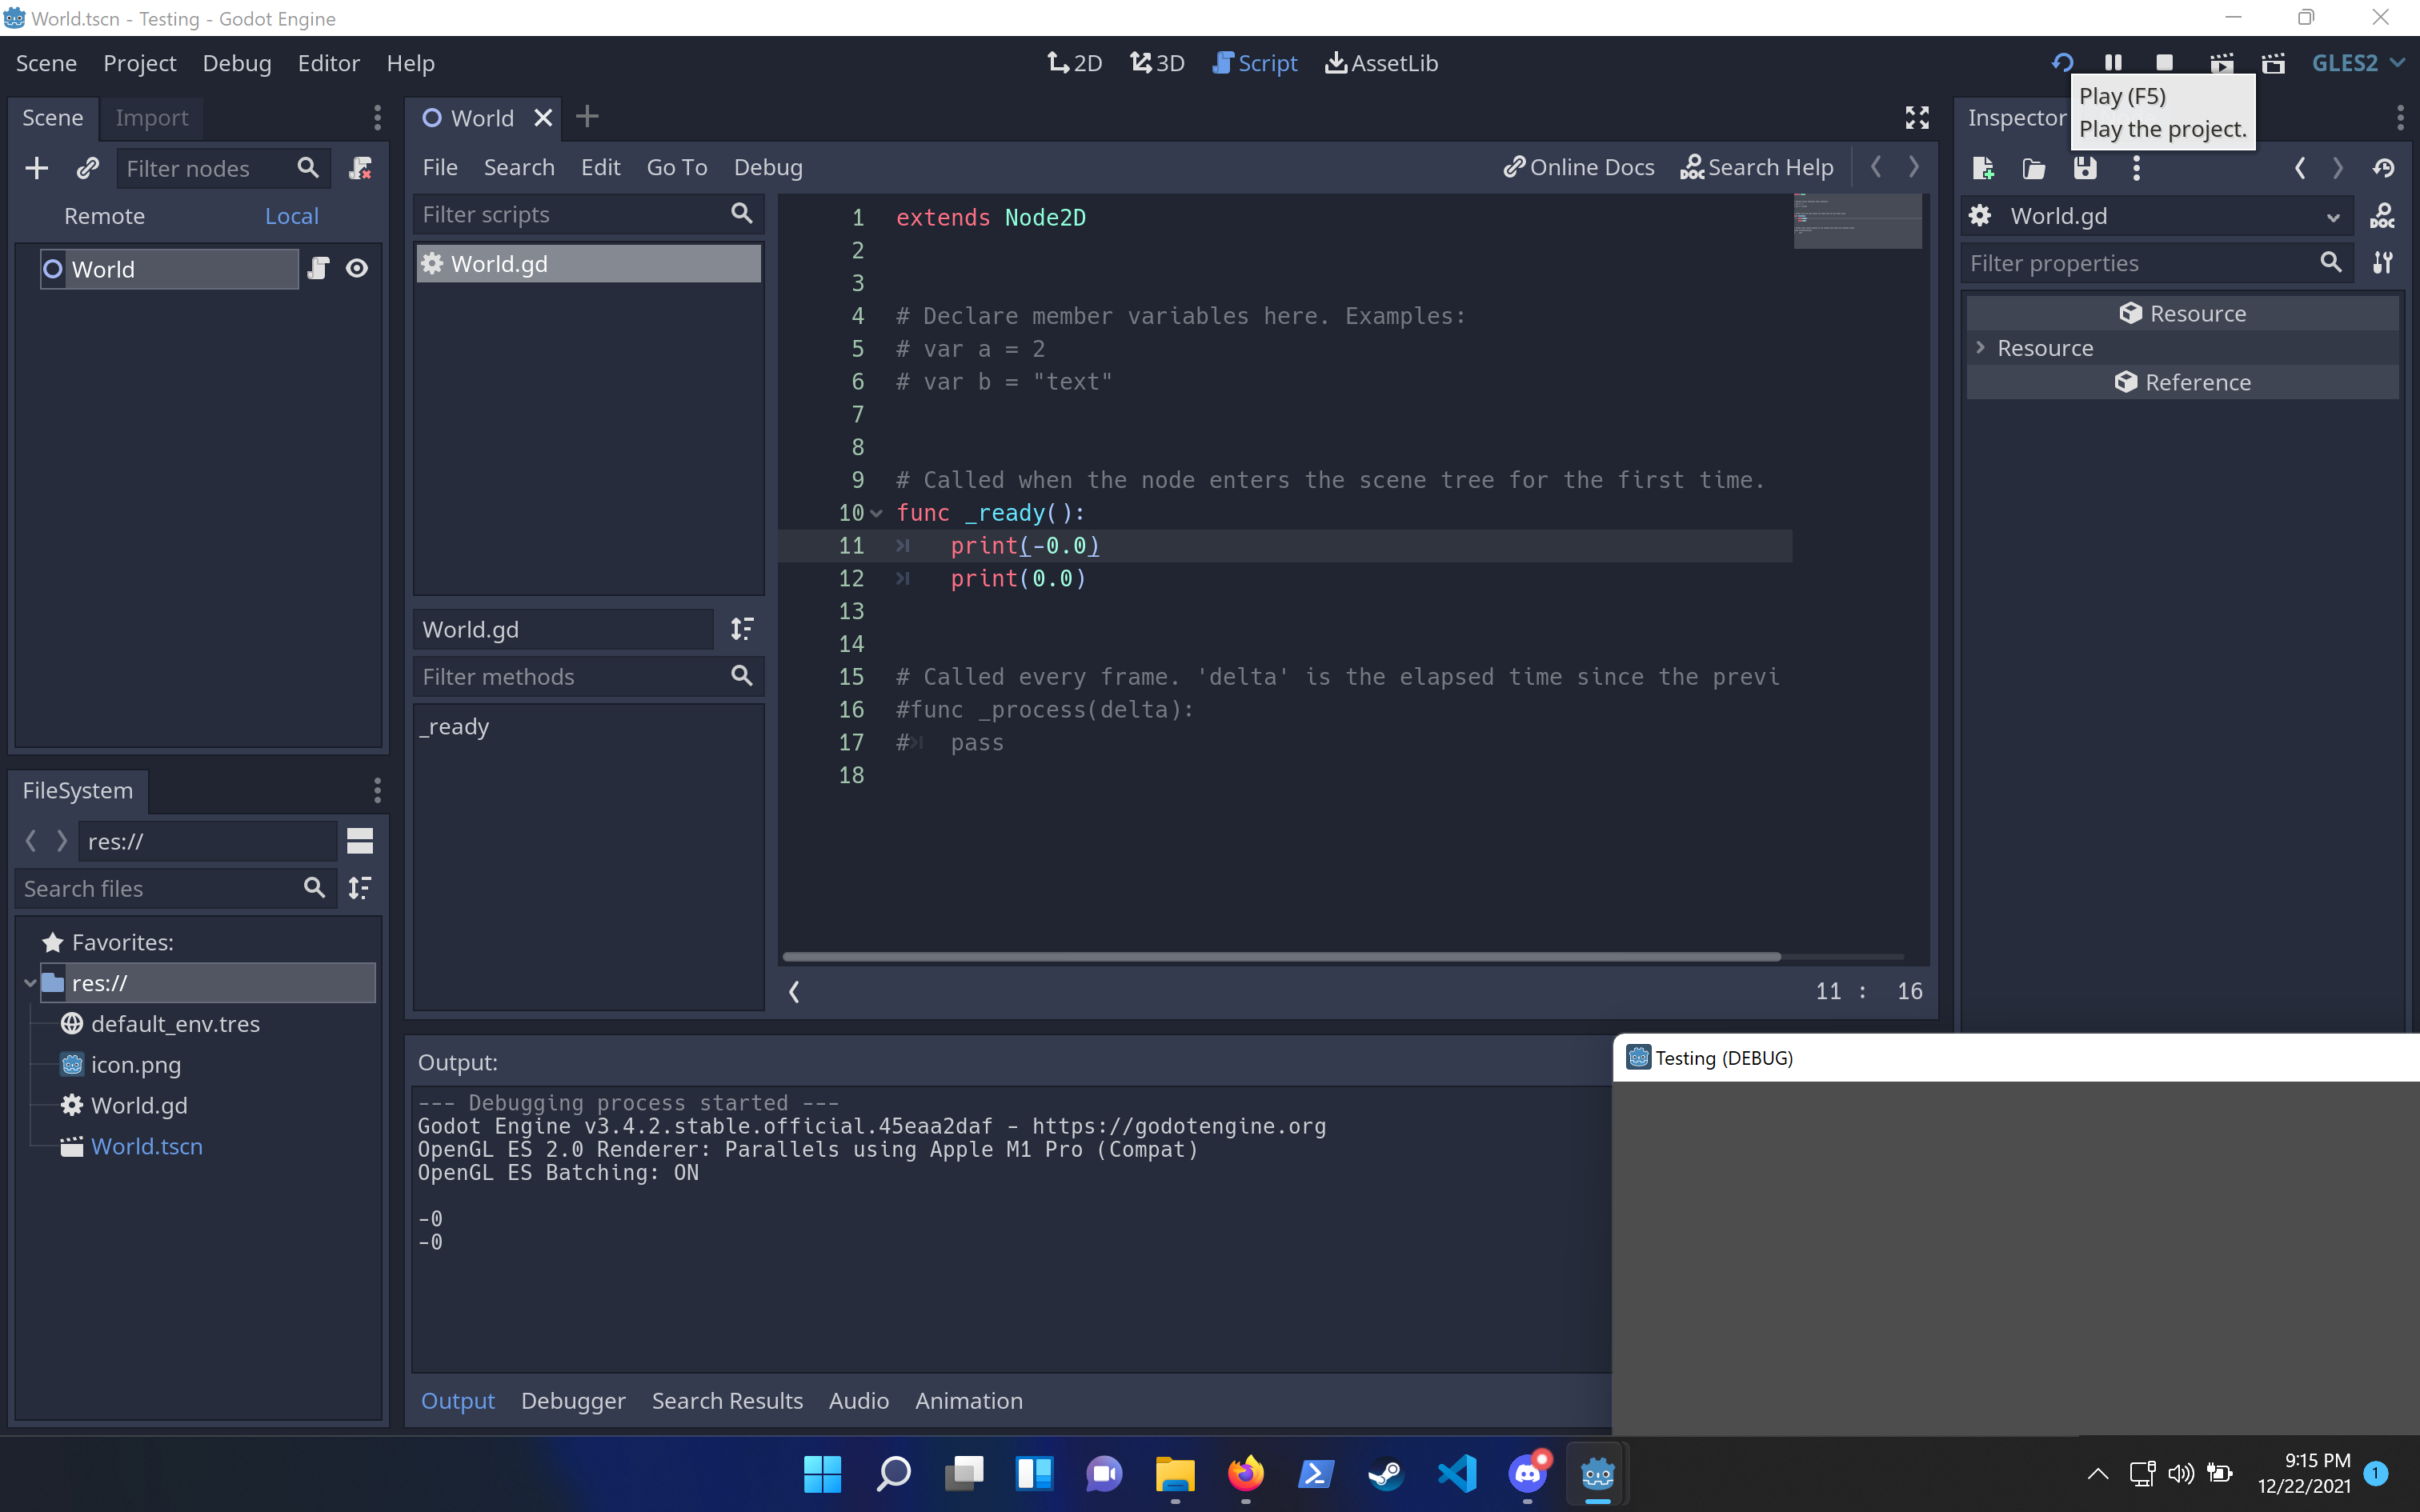Open the Project menu
This screenshot has height=1512, width=2420.
(x=139, y=63)
